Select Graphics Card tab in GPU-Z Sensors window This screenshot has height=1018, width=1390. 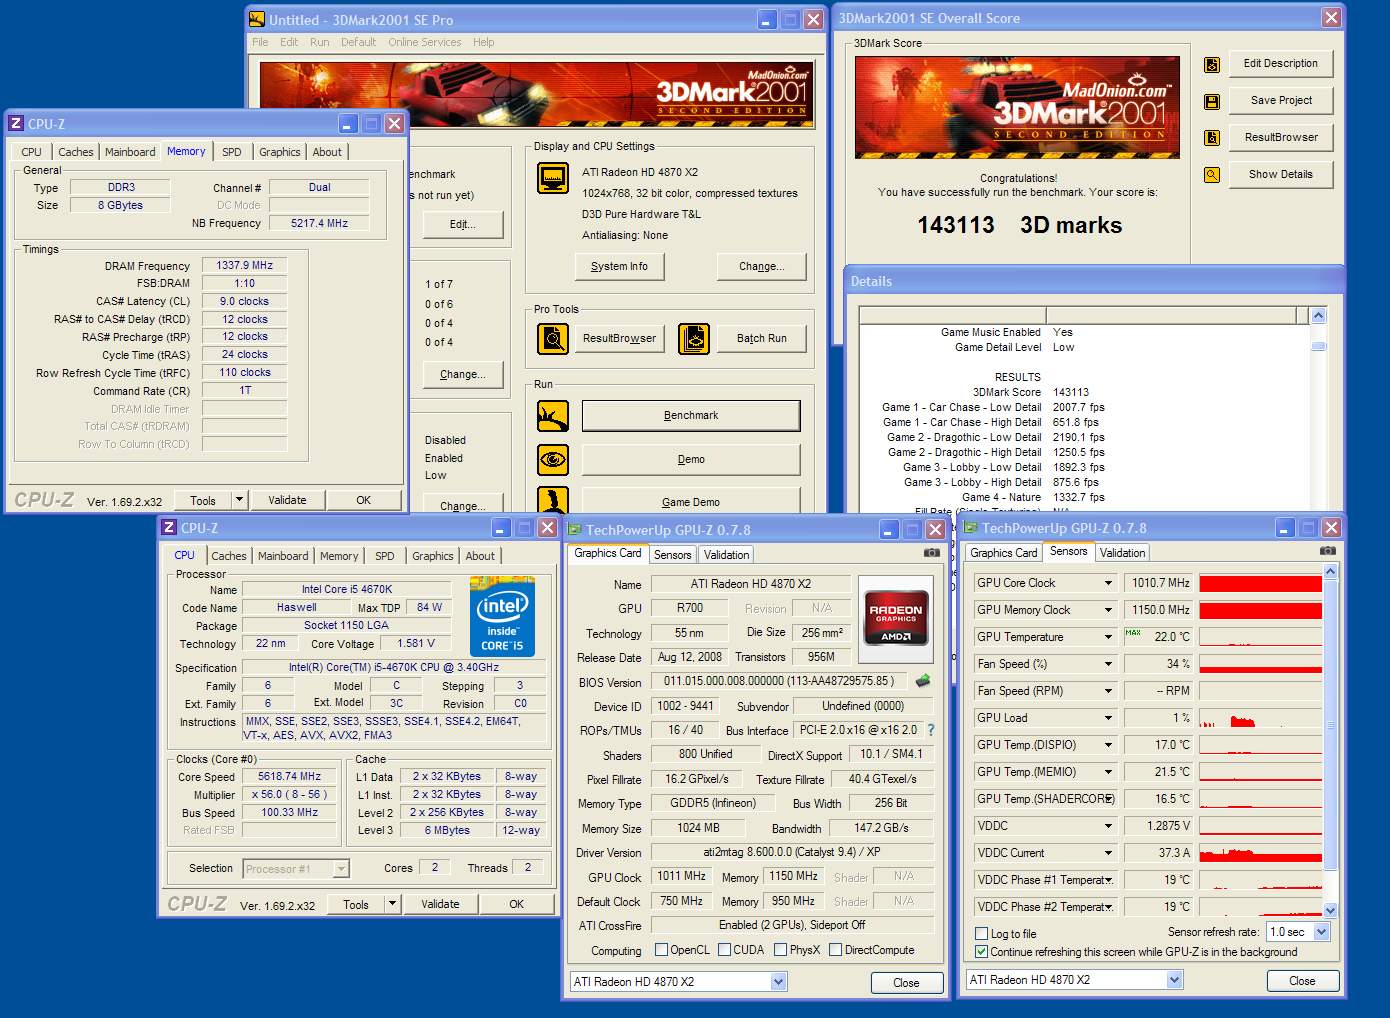click(x=1004, y=553)
